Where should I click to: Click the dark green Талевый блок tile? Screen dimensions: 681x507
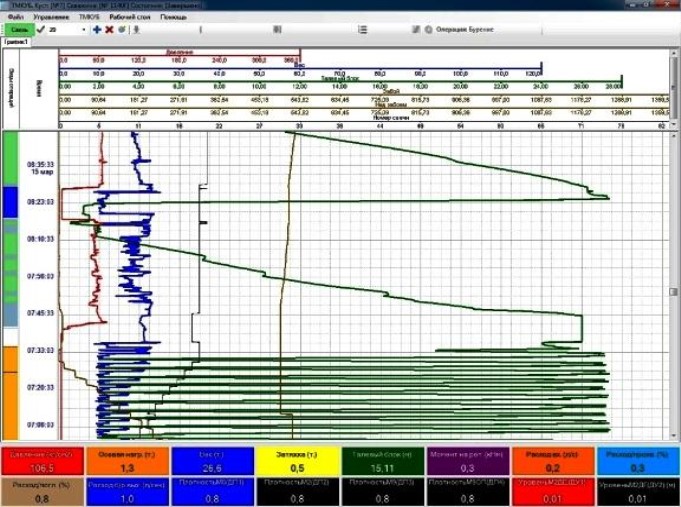(x=382, y=460)
